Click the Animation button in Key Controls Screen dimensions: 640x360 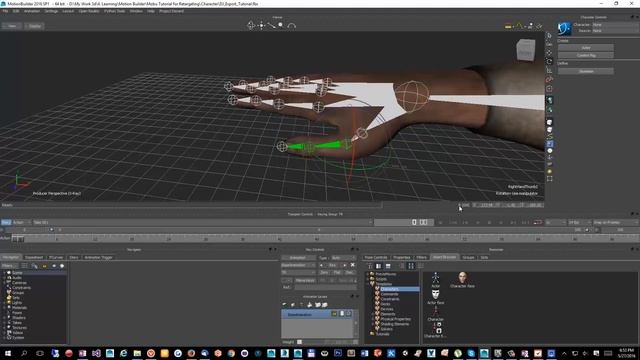click(x=298, y=258)
